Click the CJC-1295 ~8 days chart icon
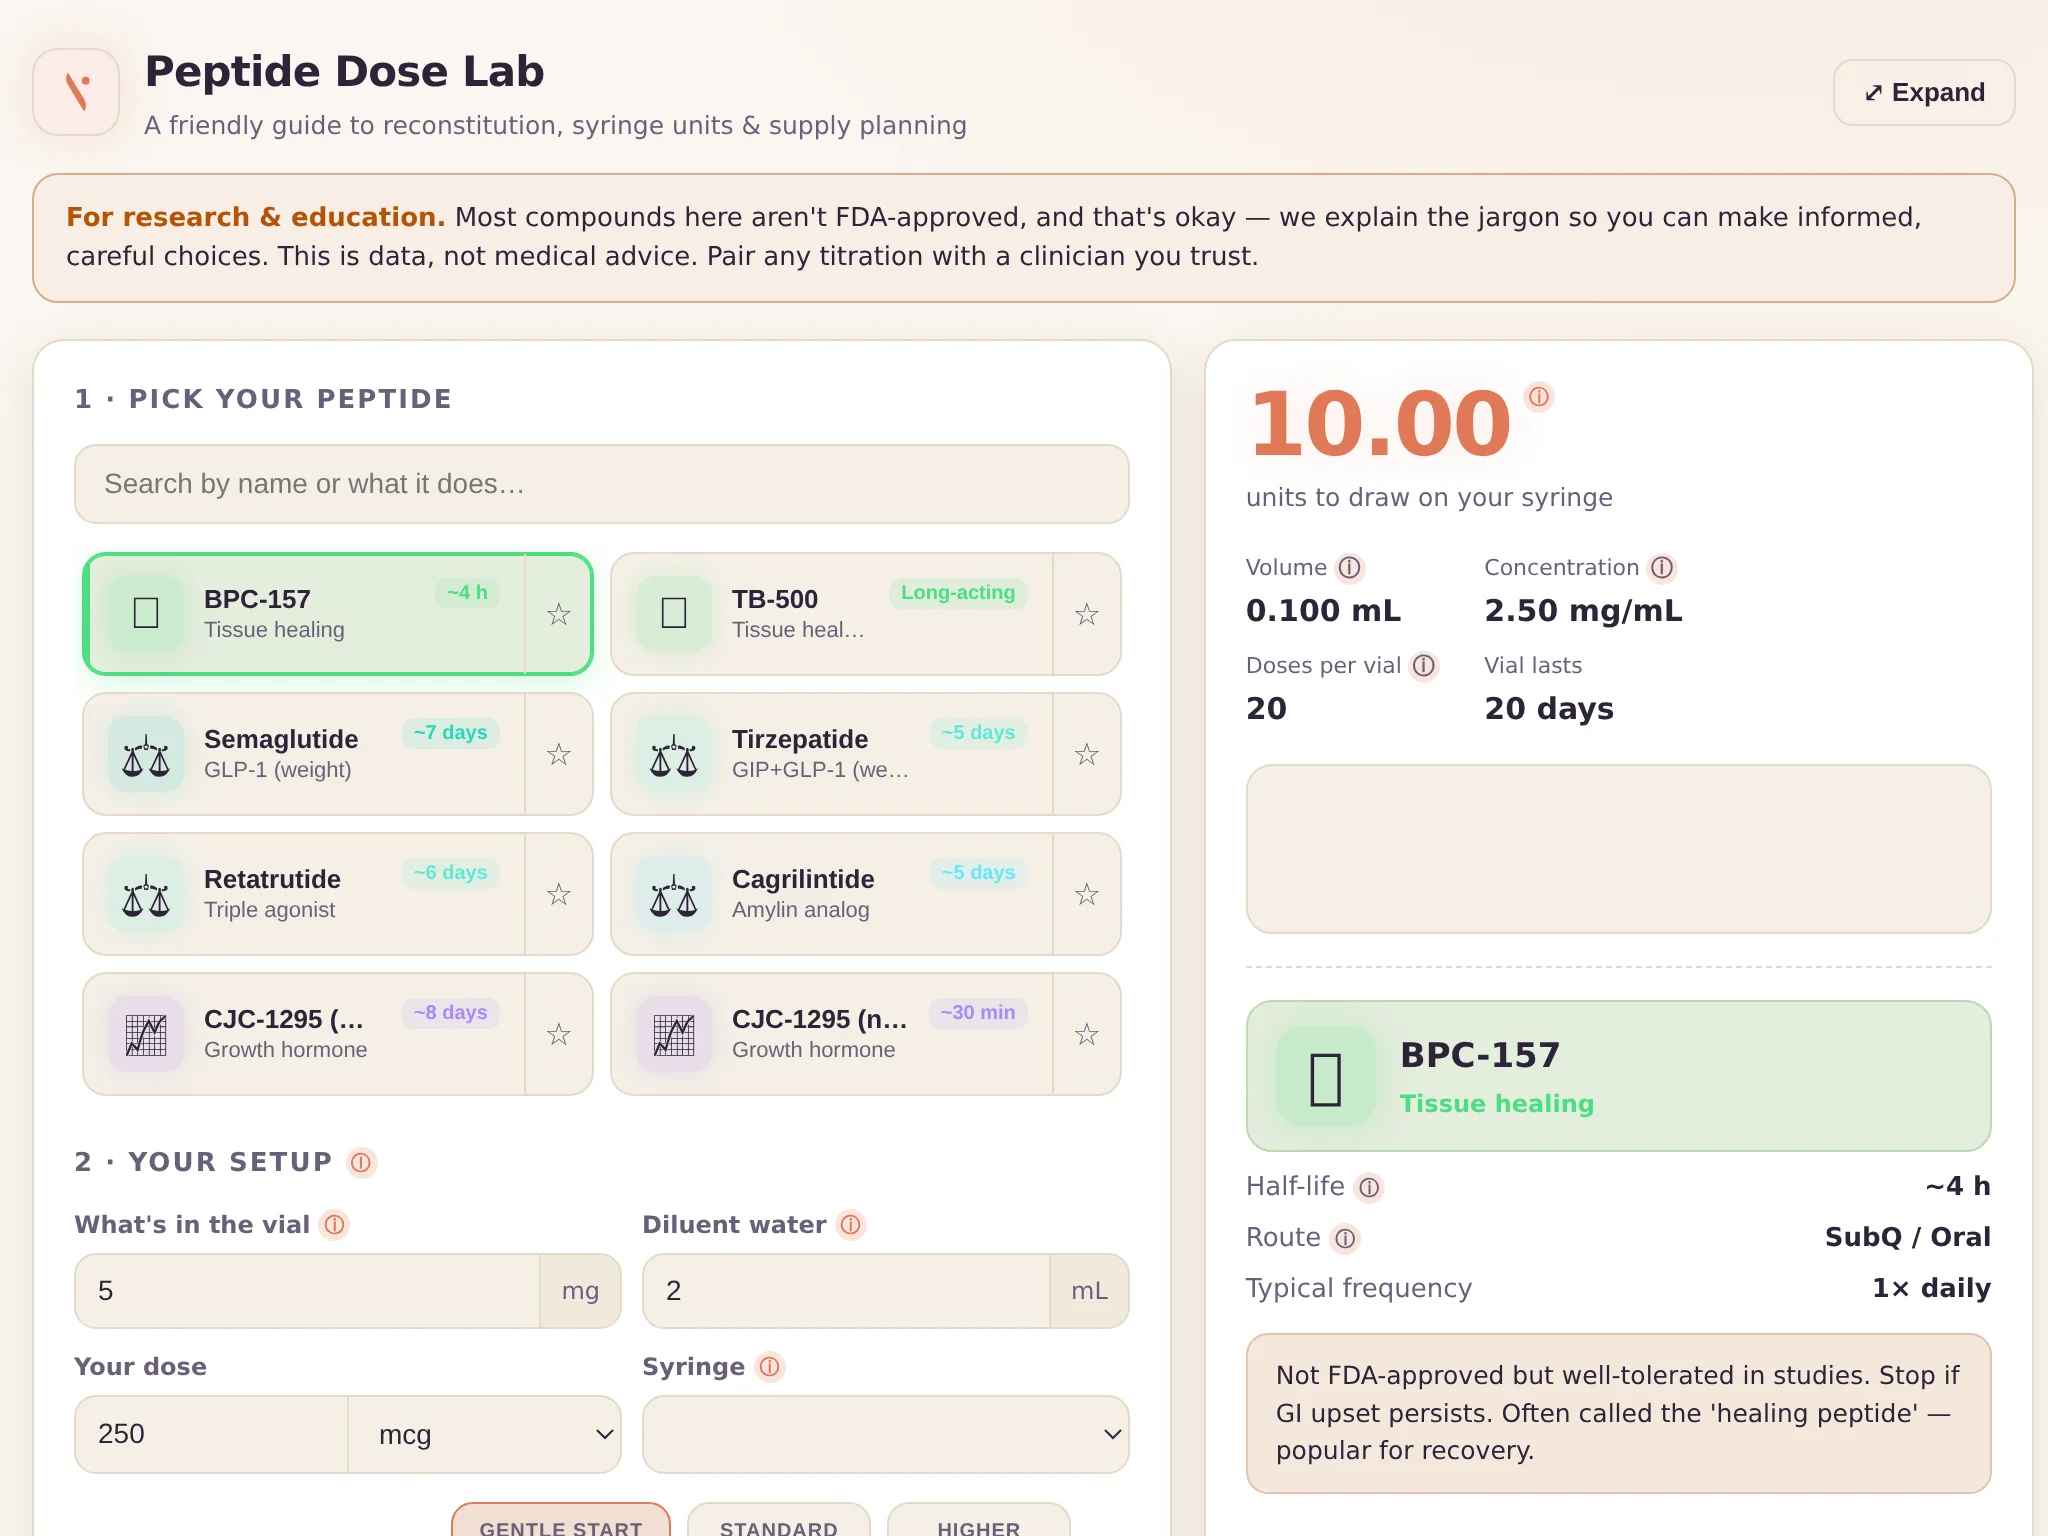This screenshot has height=1536, width=2048. coord(146,1035)
